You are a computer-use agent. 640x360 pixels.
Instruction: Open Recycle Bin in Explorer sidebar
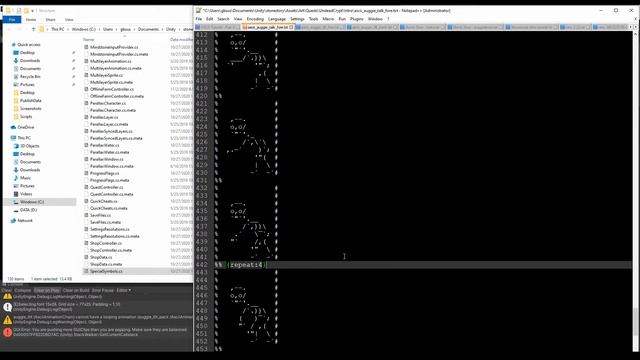coord(30,77)
